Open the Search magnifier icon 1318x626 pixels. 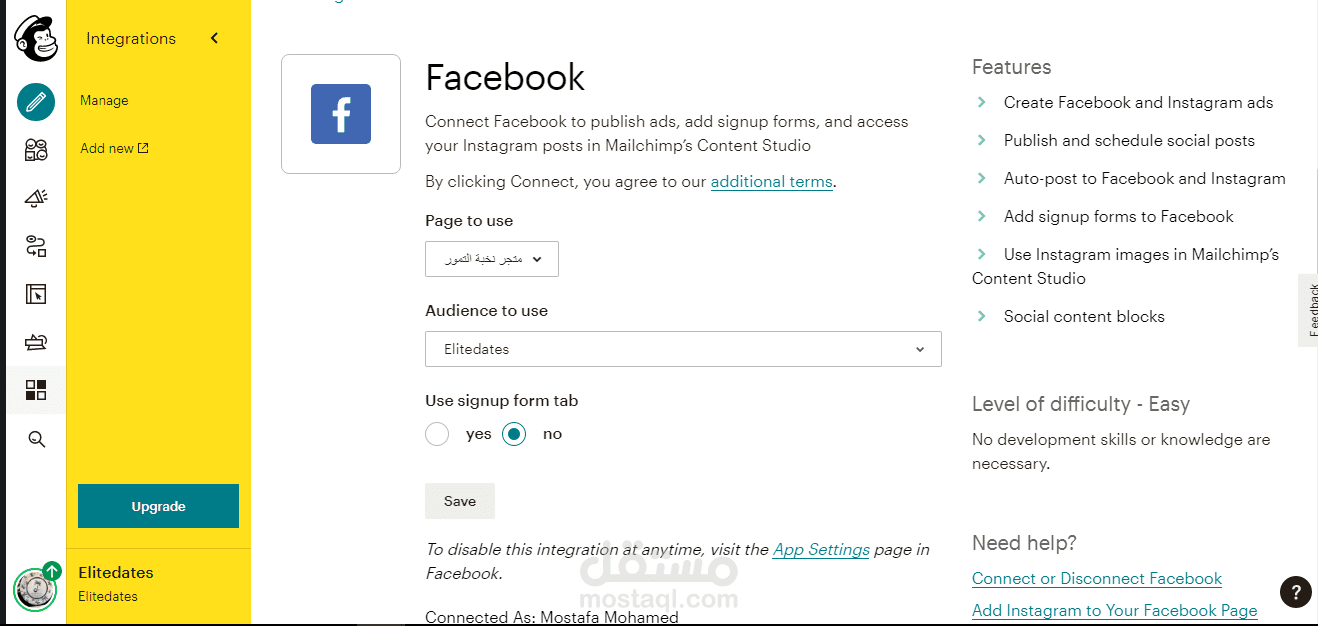click(37, 439)
